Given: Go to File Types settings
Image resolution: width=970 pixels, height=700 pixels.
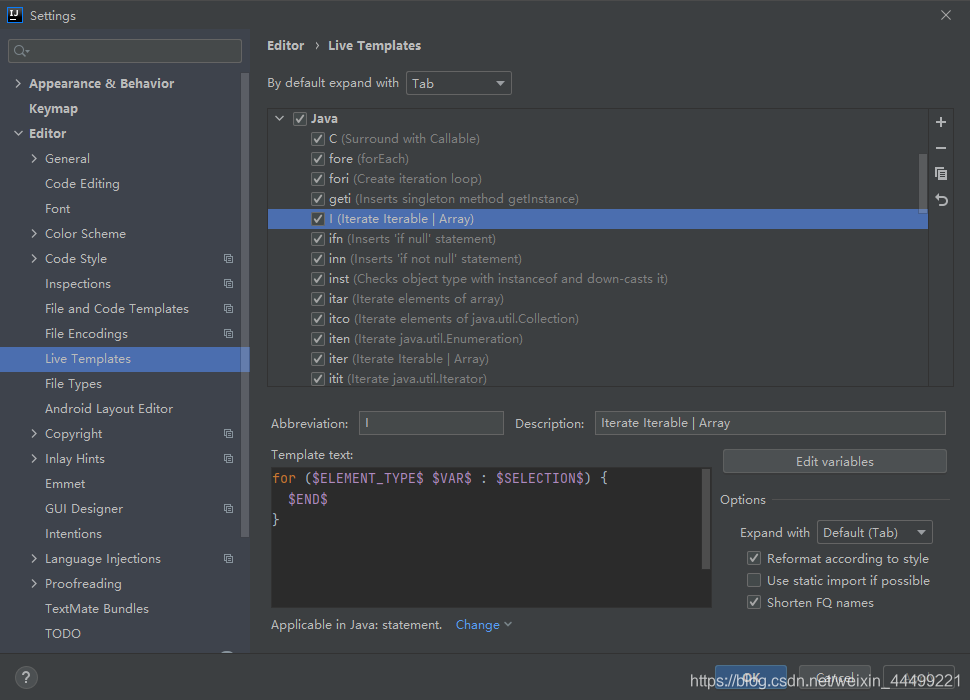Looking at the screenshot, I should 73,384.
